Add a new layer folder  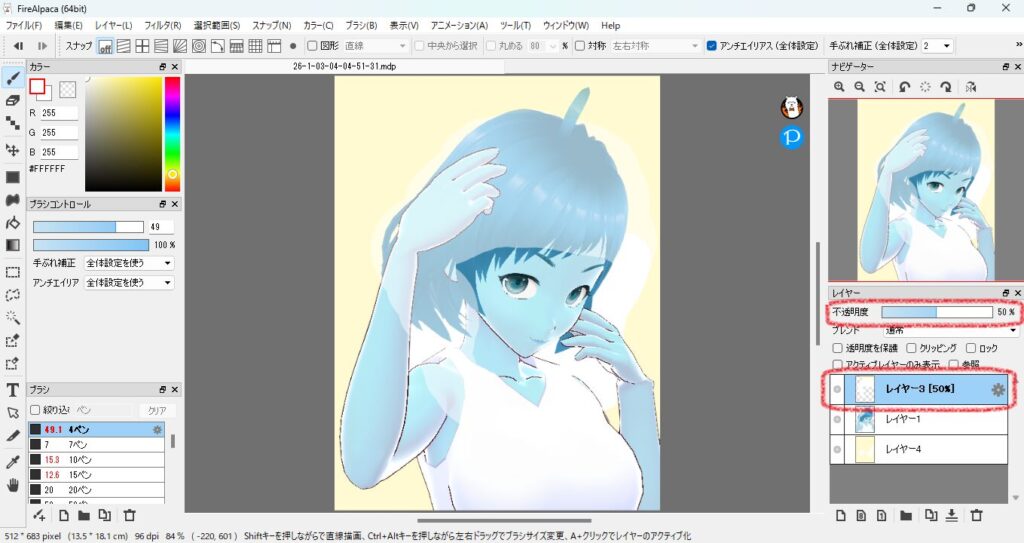906,516
